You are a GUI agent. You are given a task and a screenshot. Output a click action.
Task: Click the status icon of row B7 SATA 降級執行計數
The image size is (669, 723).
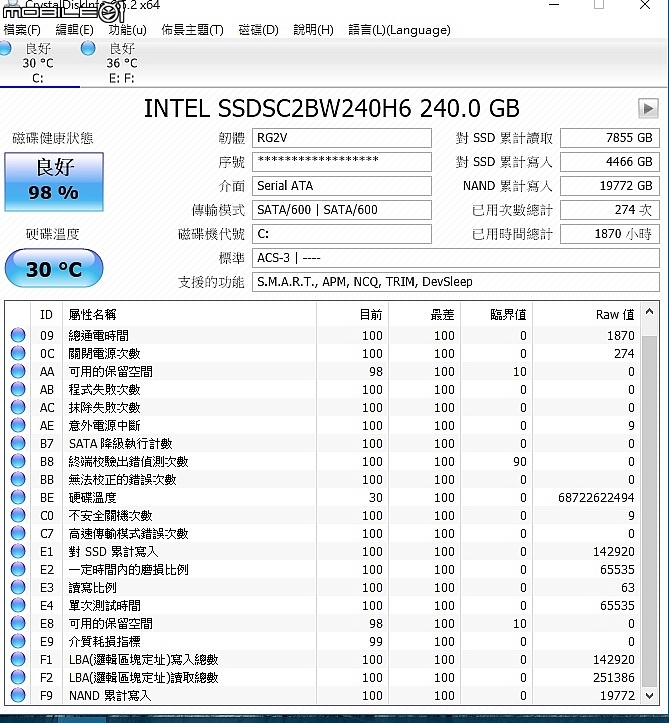pos(18,443)
